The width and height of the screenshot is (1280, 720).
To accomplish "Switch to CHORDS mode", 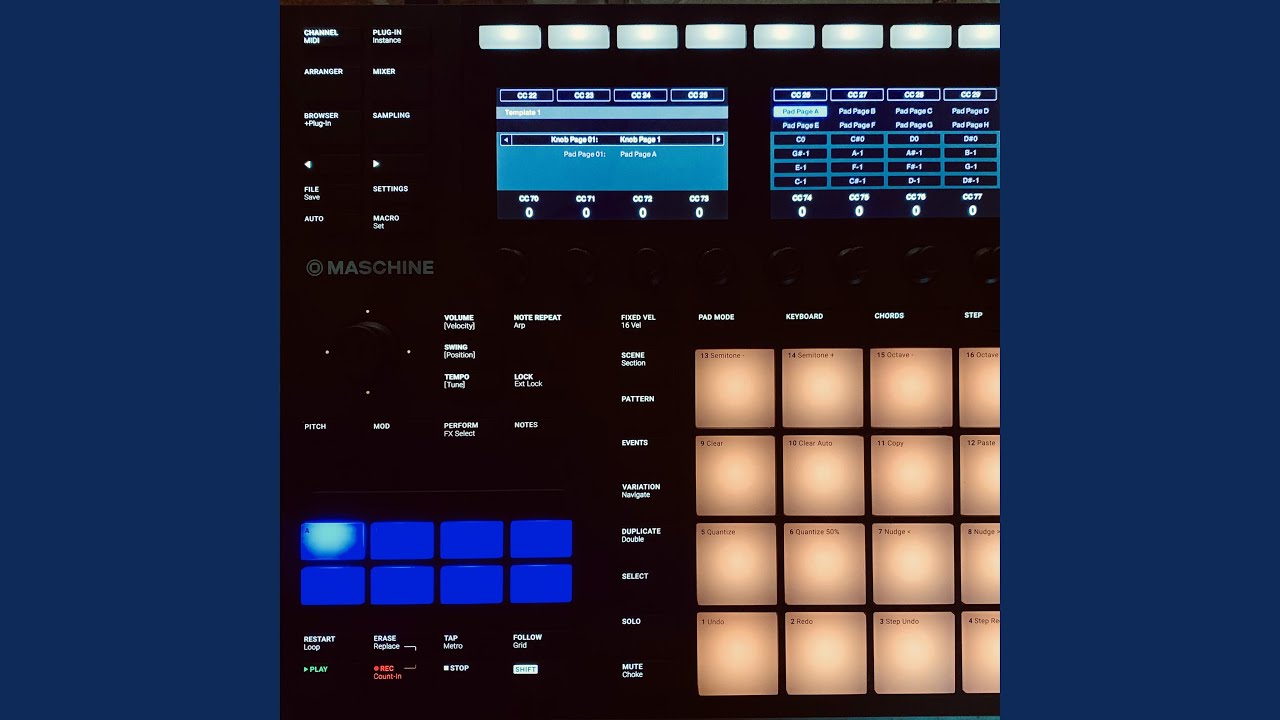I will tap(889, 315).
